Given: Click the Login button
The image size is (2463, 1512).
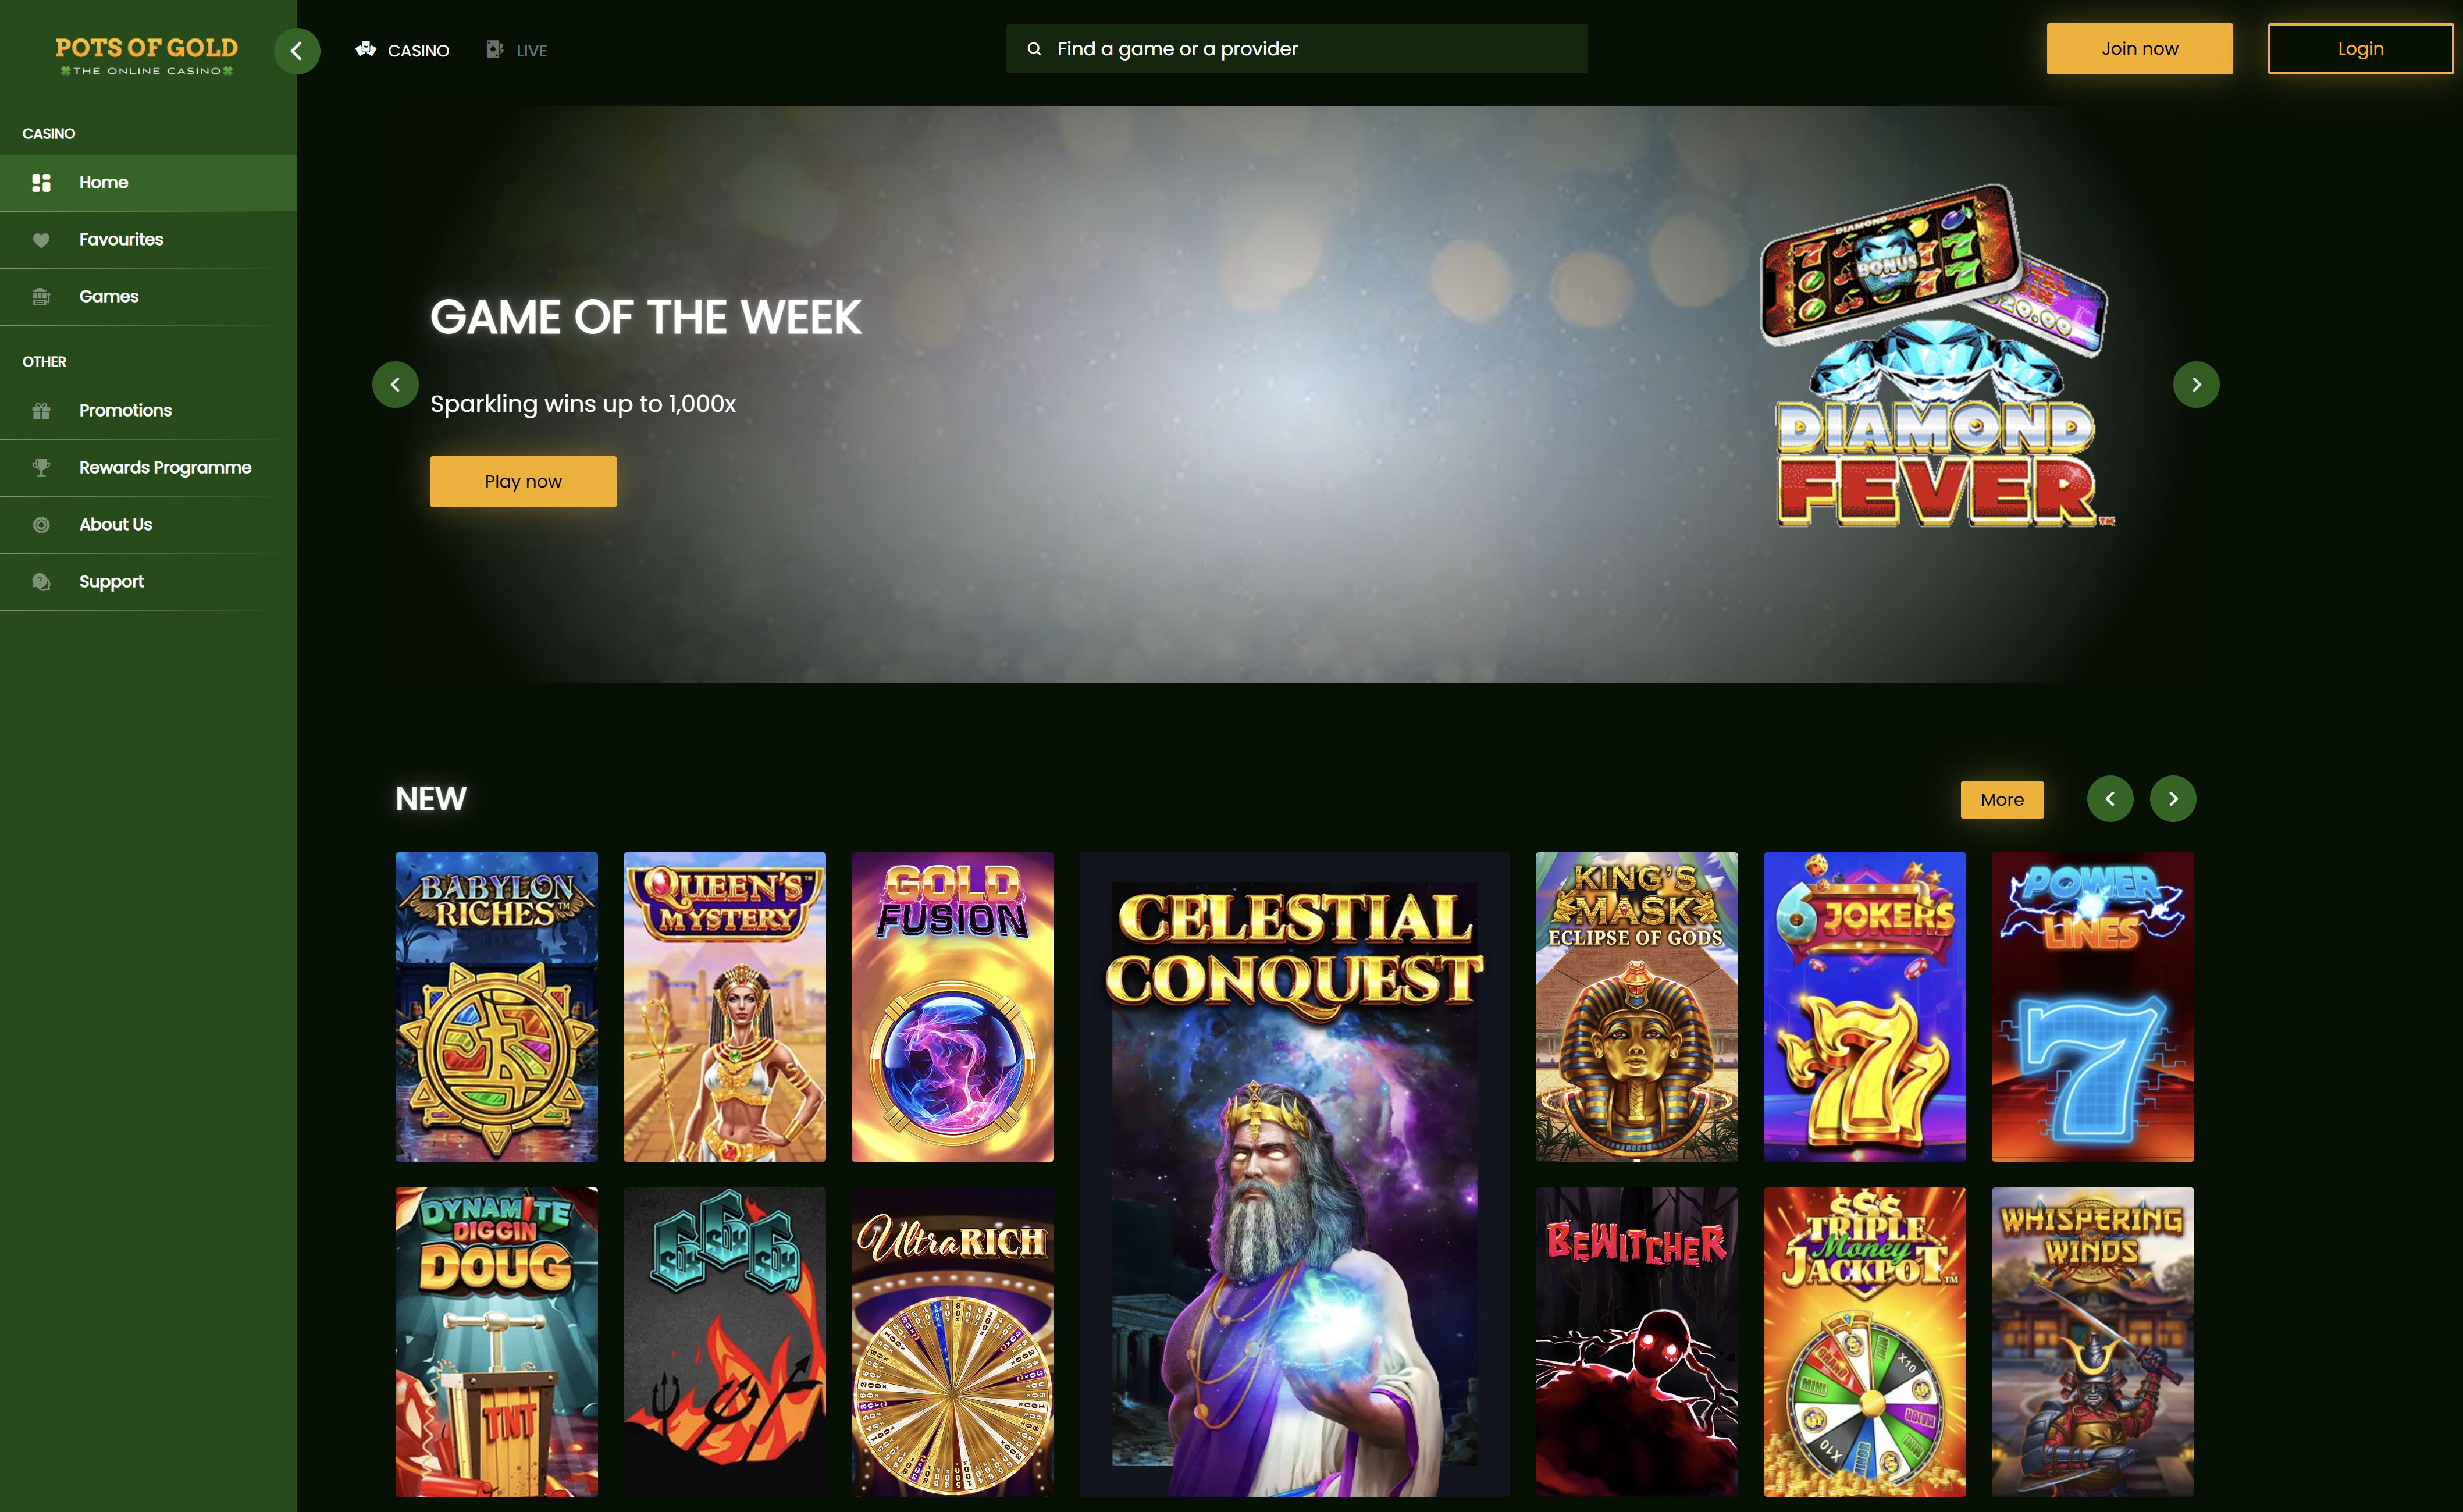Looking at the screenshot, I should click(2360, 49).
